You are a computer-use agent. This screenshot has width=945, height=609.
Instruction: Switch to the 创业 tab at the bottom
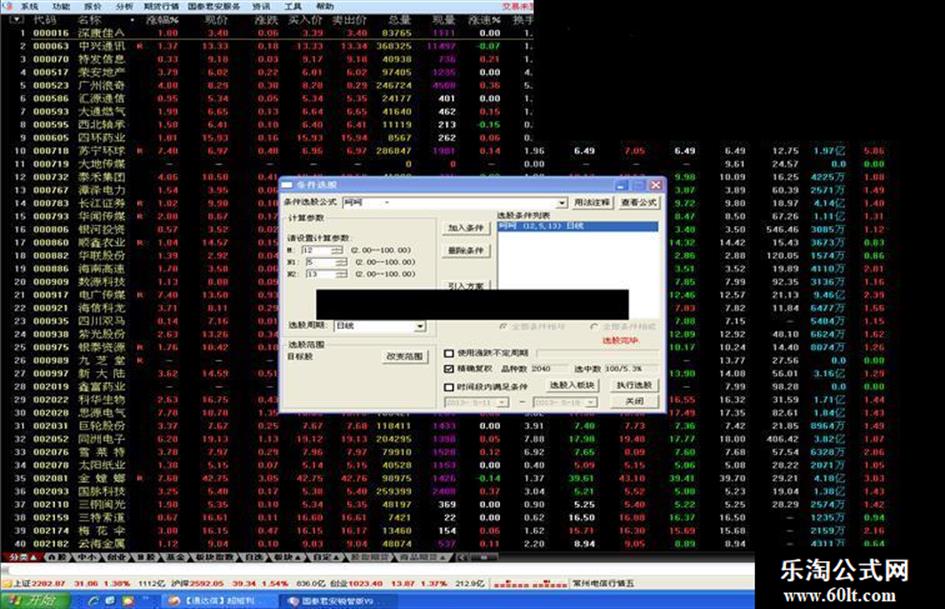116,558
